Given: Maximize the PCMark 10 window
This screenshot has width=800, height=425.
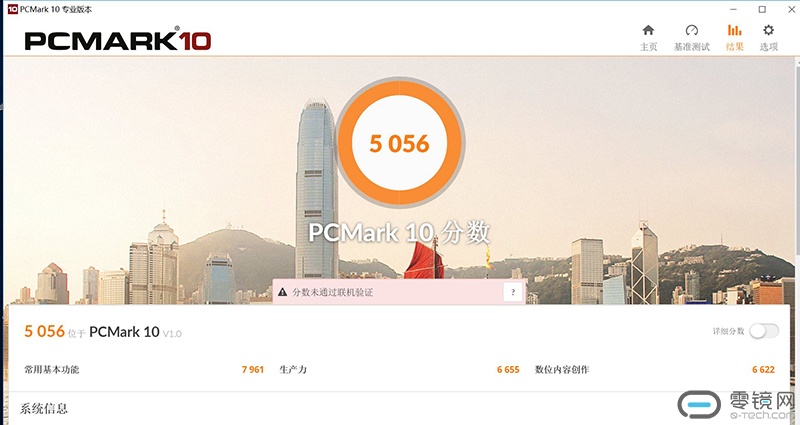Looking at the screenshot, I should (762, 9).
